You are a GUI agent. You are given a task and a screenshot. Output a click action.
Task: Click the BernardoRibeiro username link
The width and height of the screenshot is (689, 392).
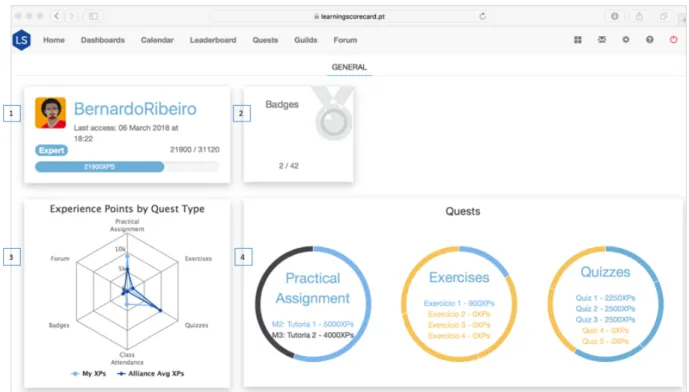pos(135,109)
